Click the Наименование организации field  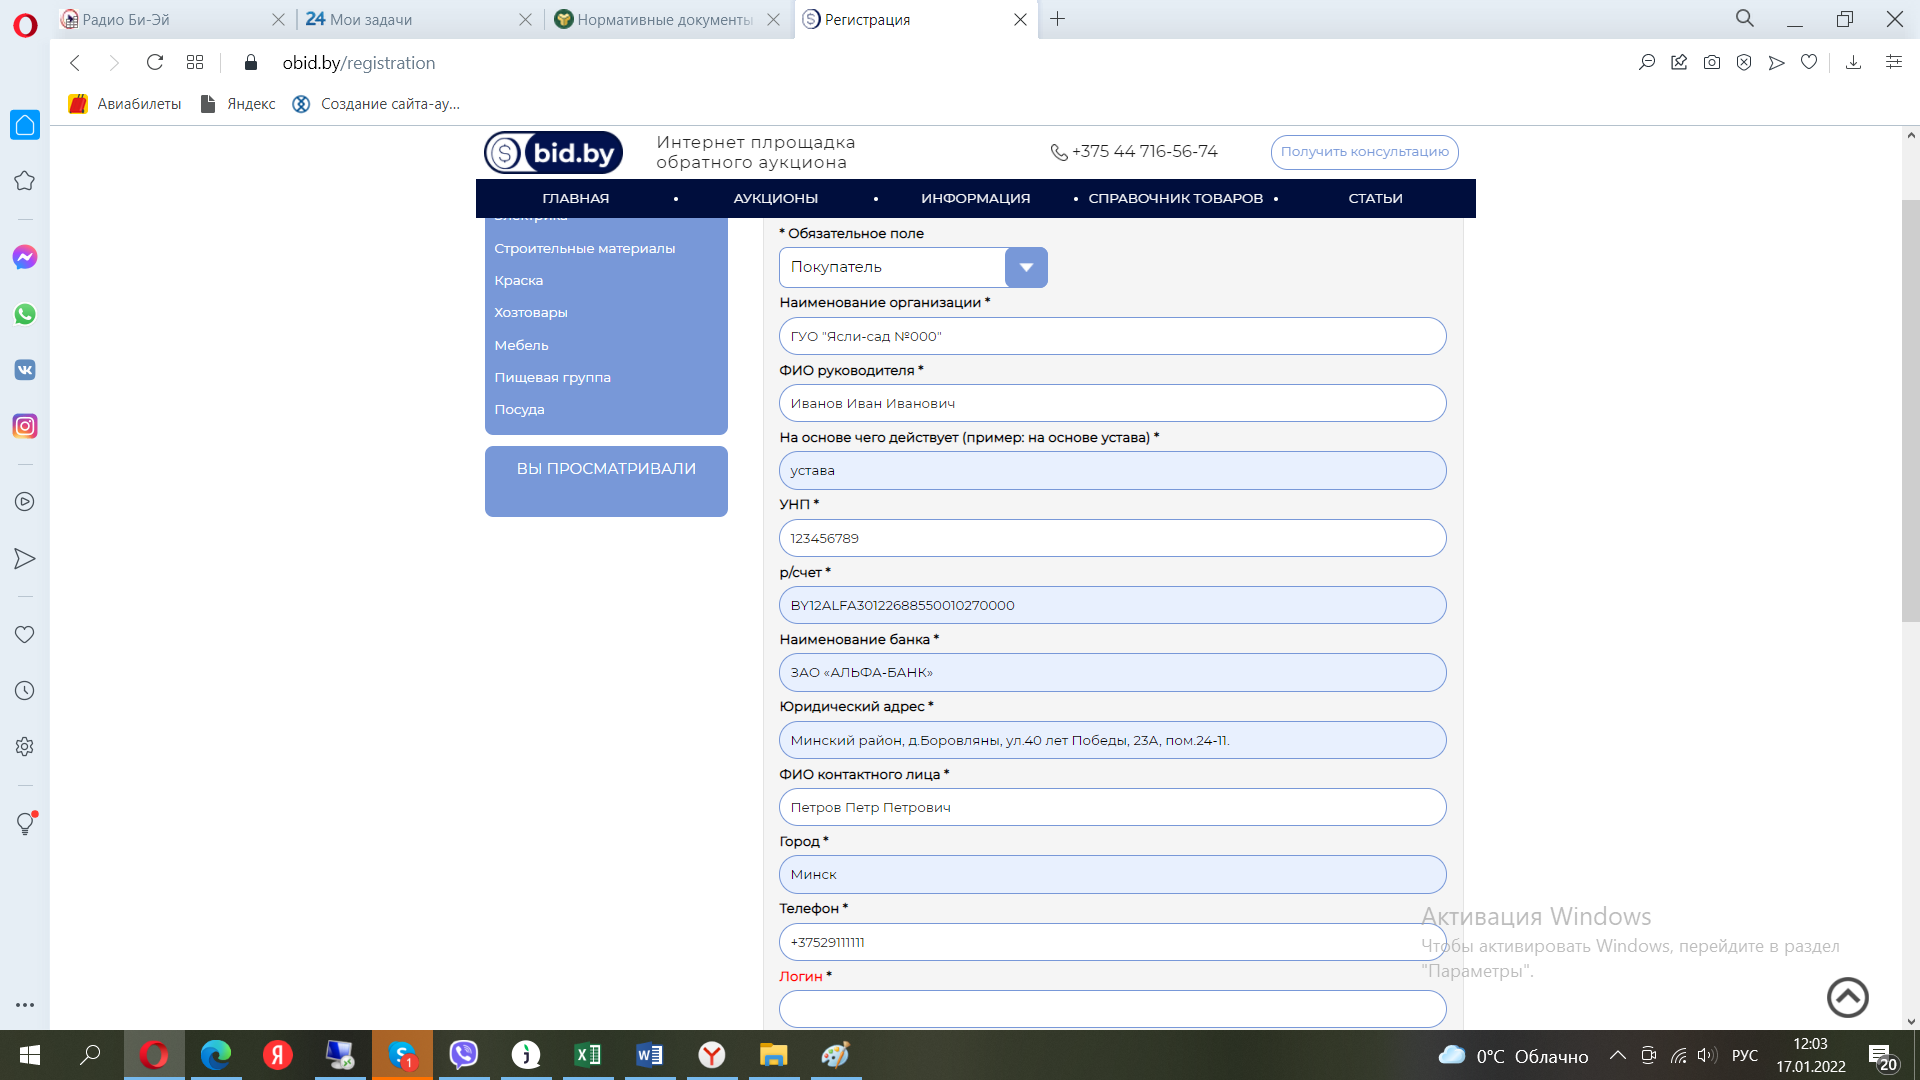coord(1112,336)
